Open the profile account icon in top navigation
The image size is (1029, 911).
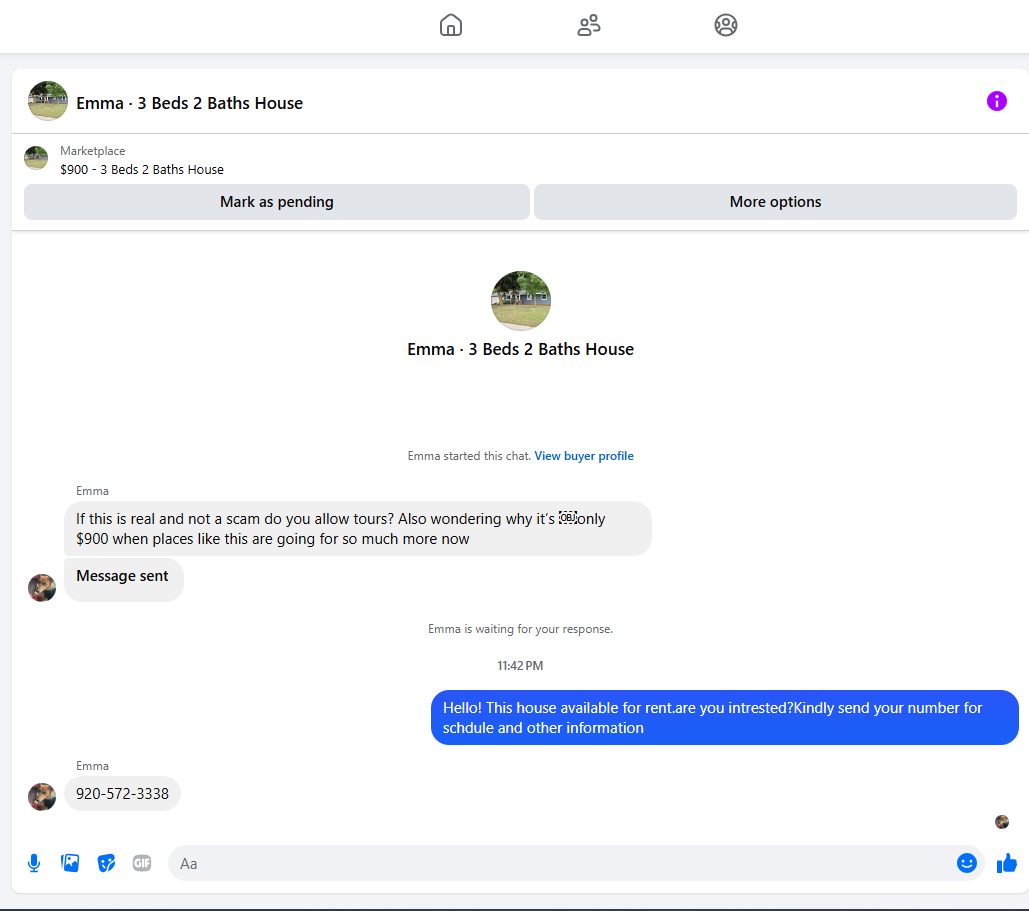click(726, 26)
